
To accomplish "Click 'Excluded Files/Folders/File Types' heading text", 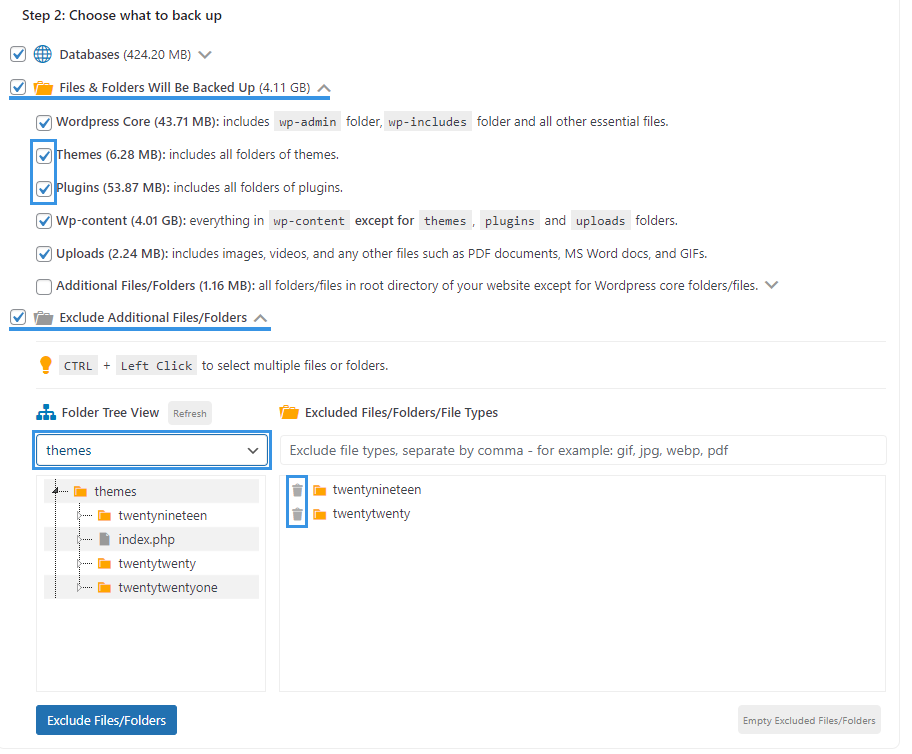I will [x=401, y=412].
